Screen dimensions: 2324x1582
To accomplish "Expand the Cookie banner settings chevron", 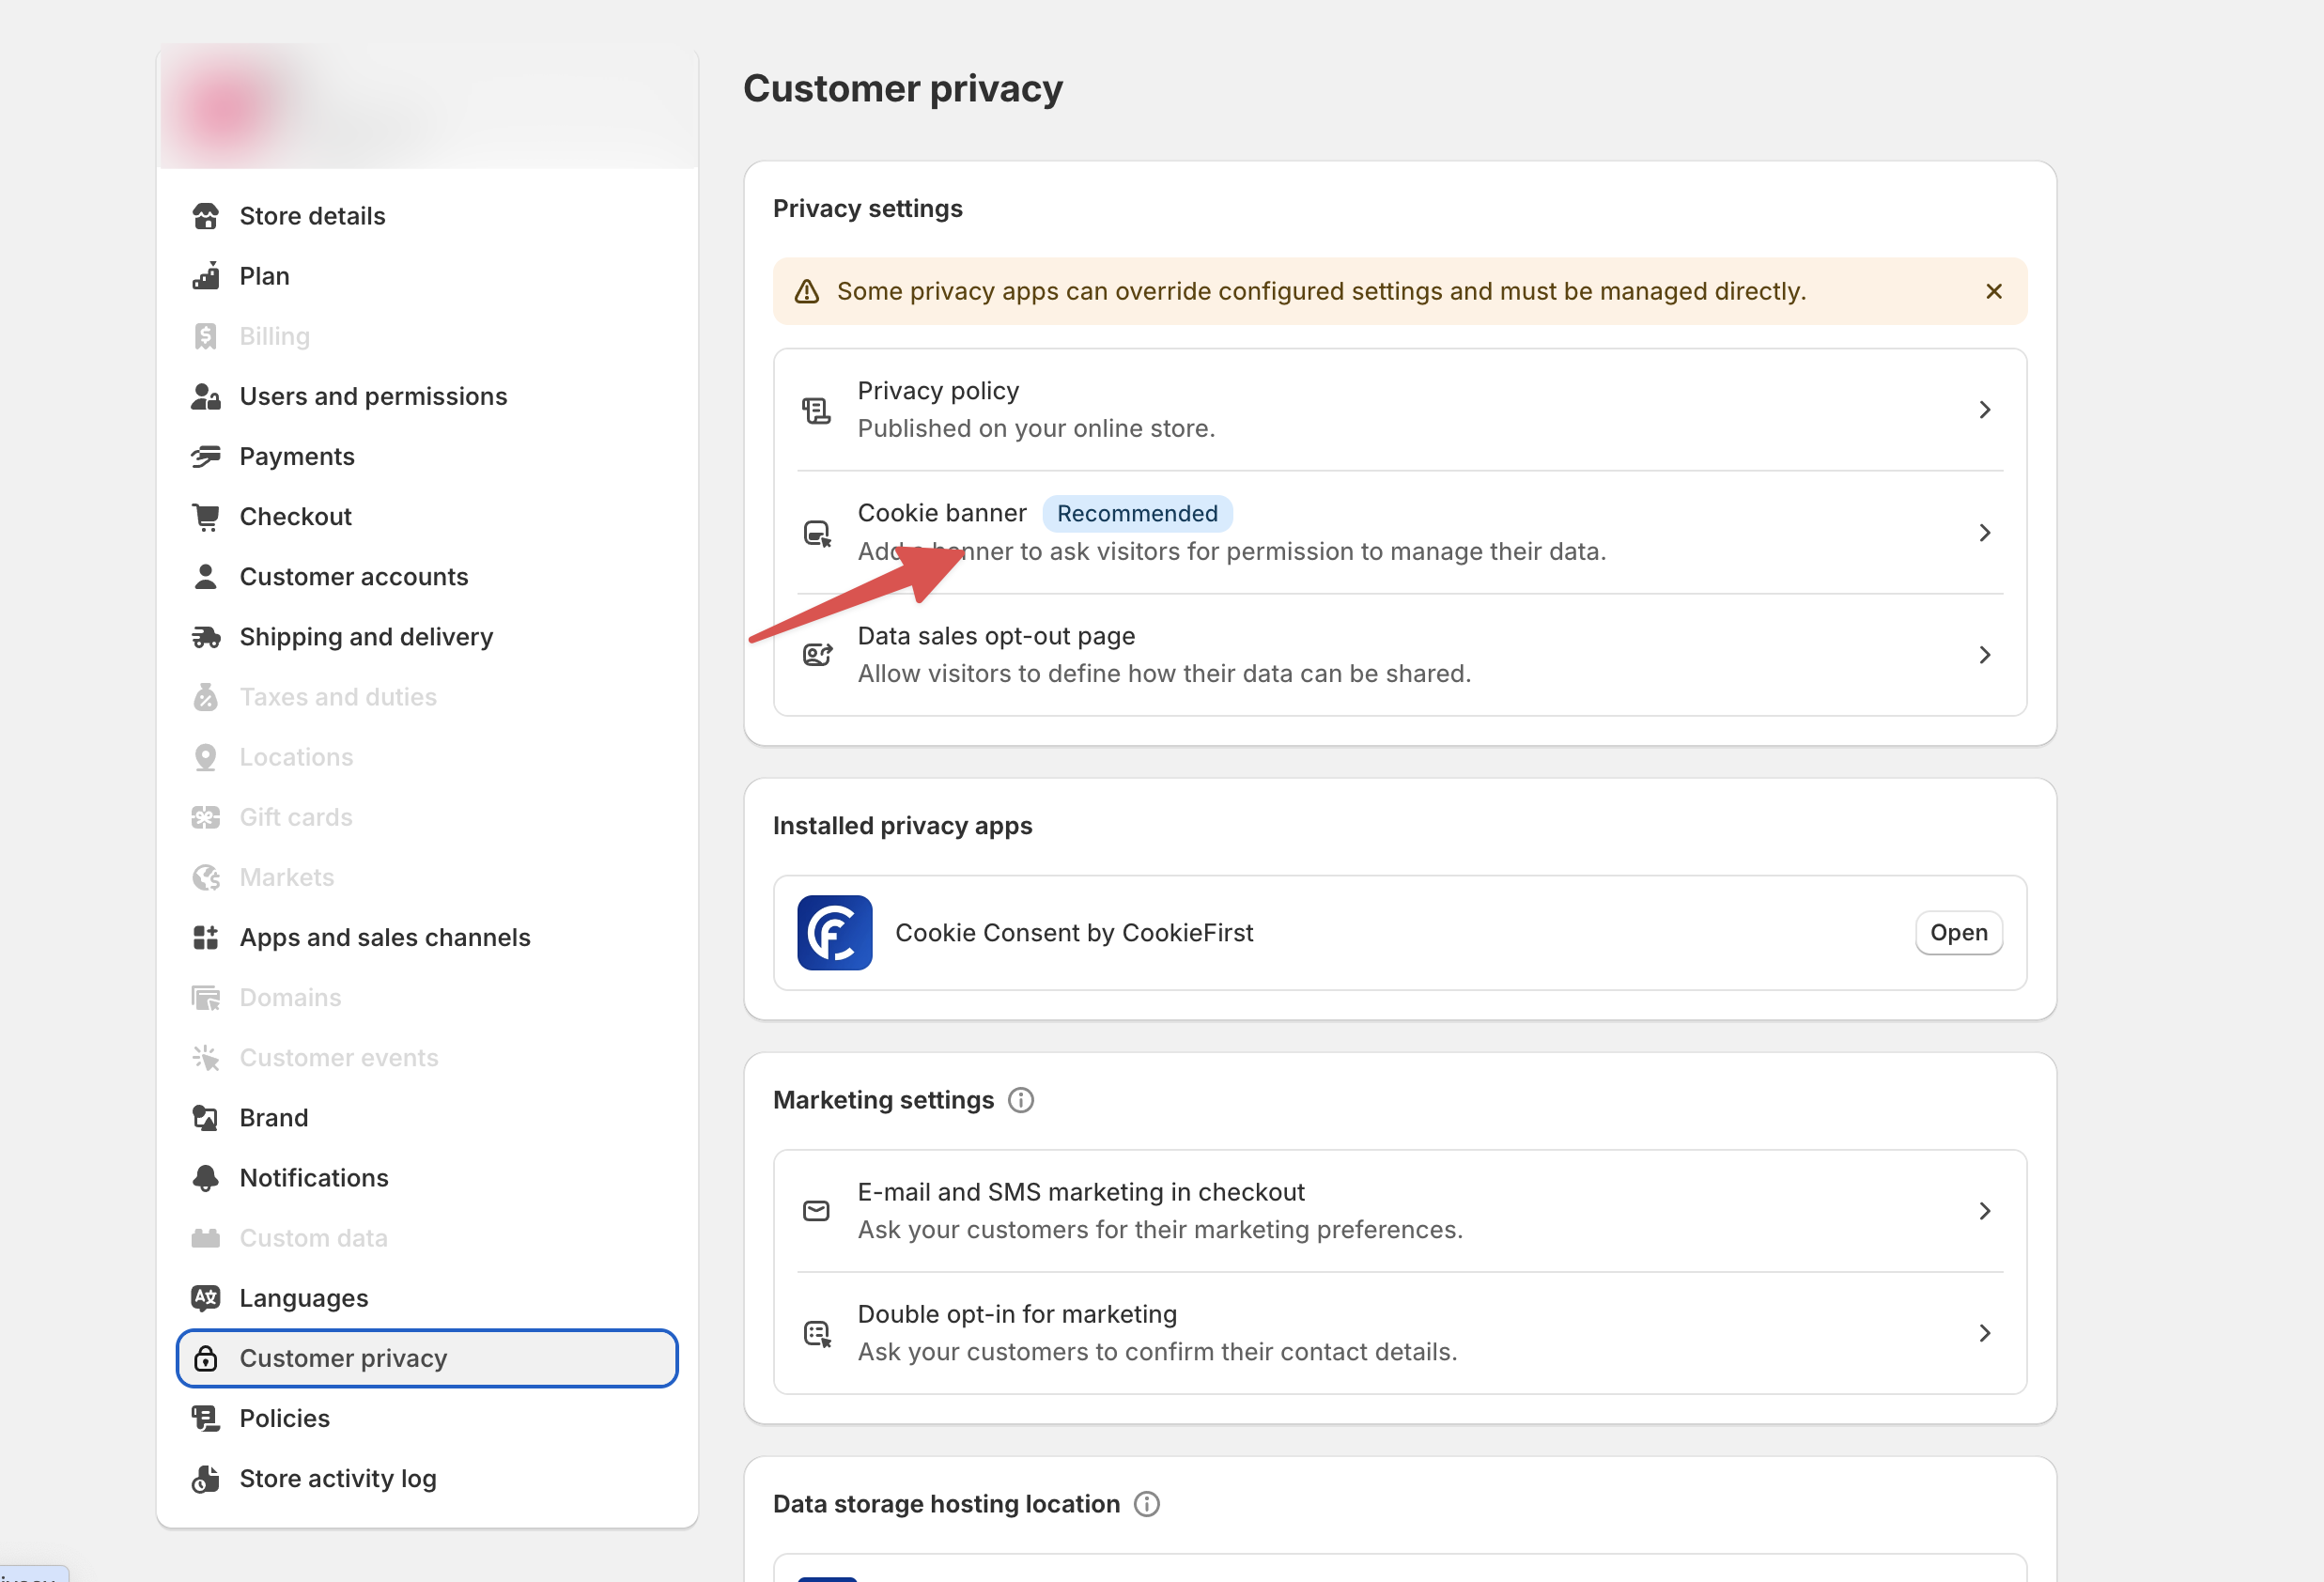I will tap(1985, 533).
